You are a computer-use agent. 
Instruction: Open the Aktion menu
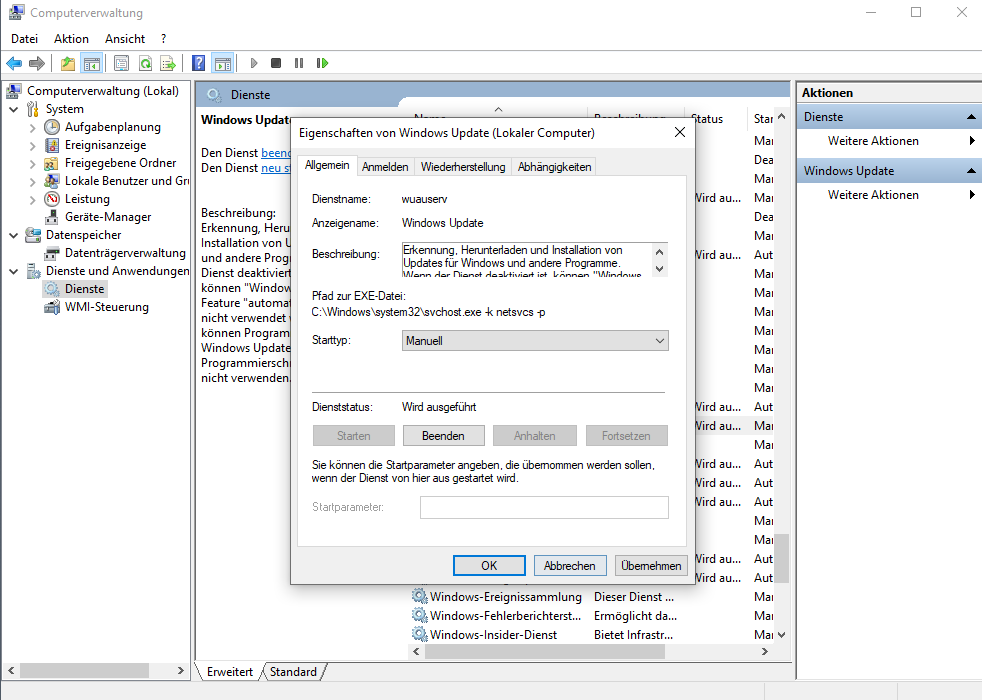click(x=71, y=39)
